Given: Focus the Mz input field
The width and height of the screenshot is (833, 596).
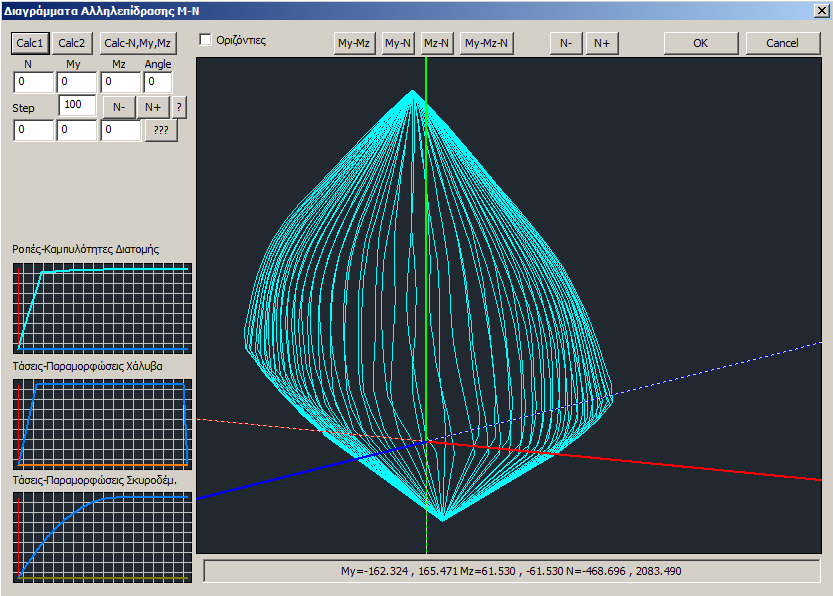Looking at the screenshot, I should [x=121, y=82].
